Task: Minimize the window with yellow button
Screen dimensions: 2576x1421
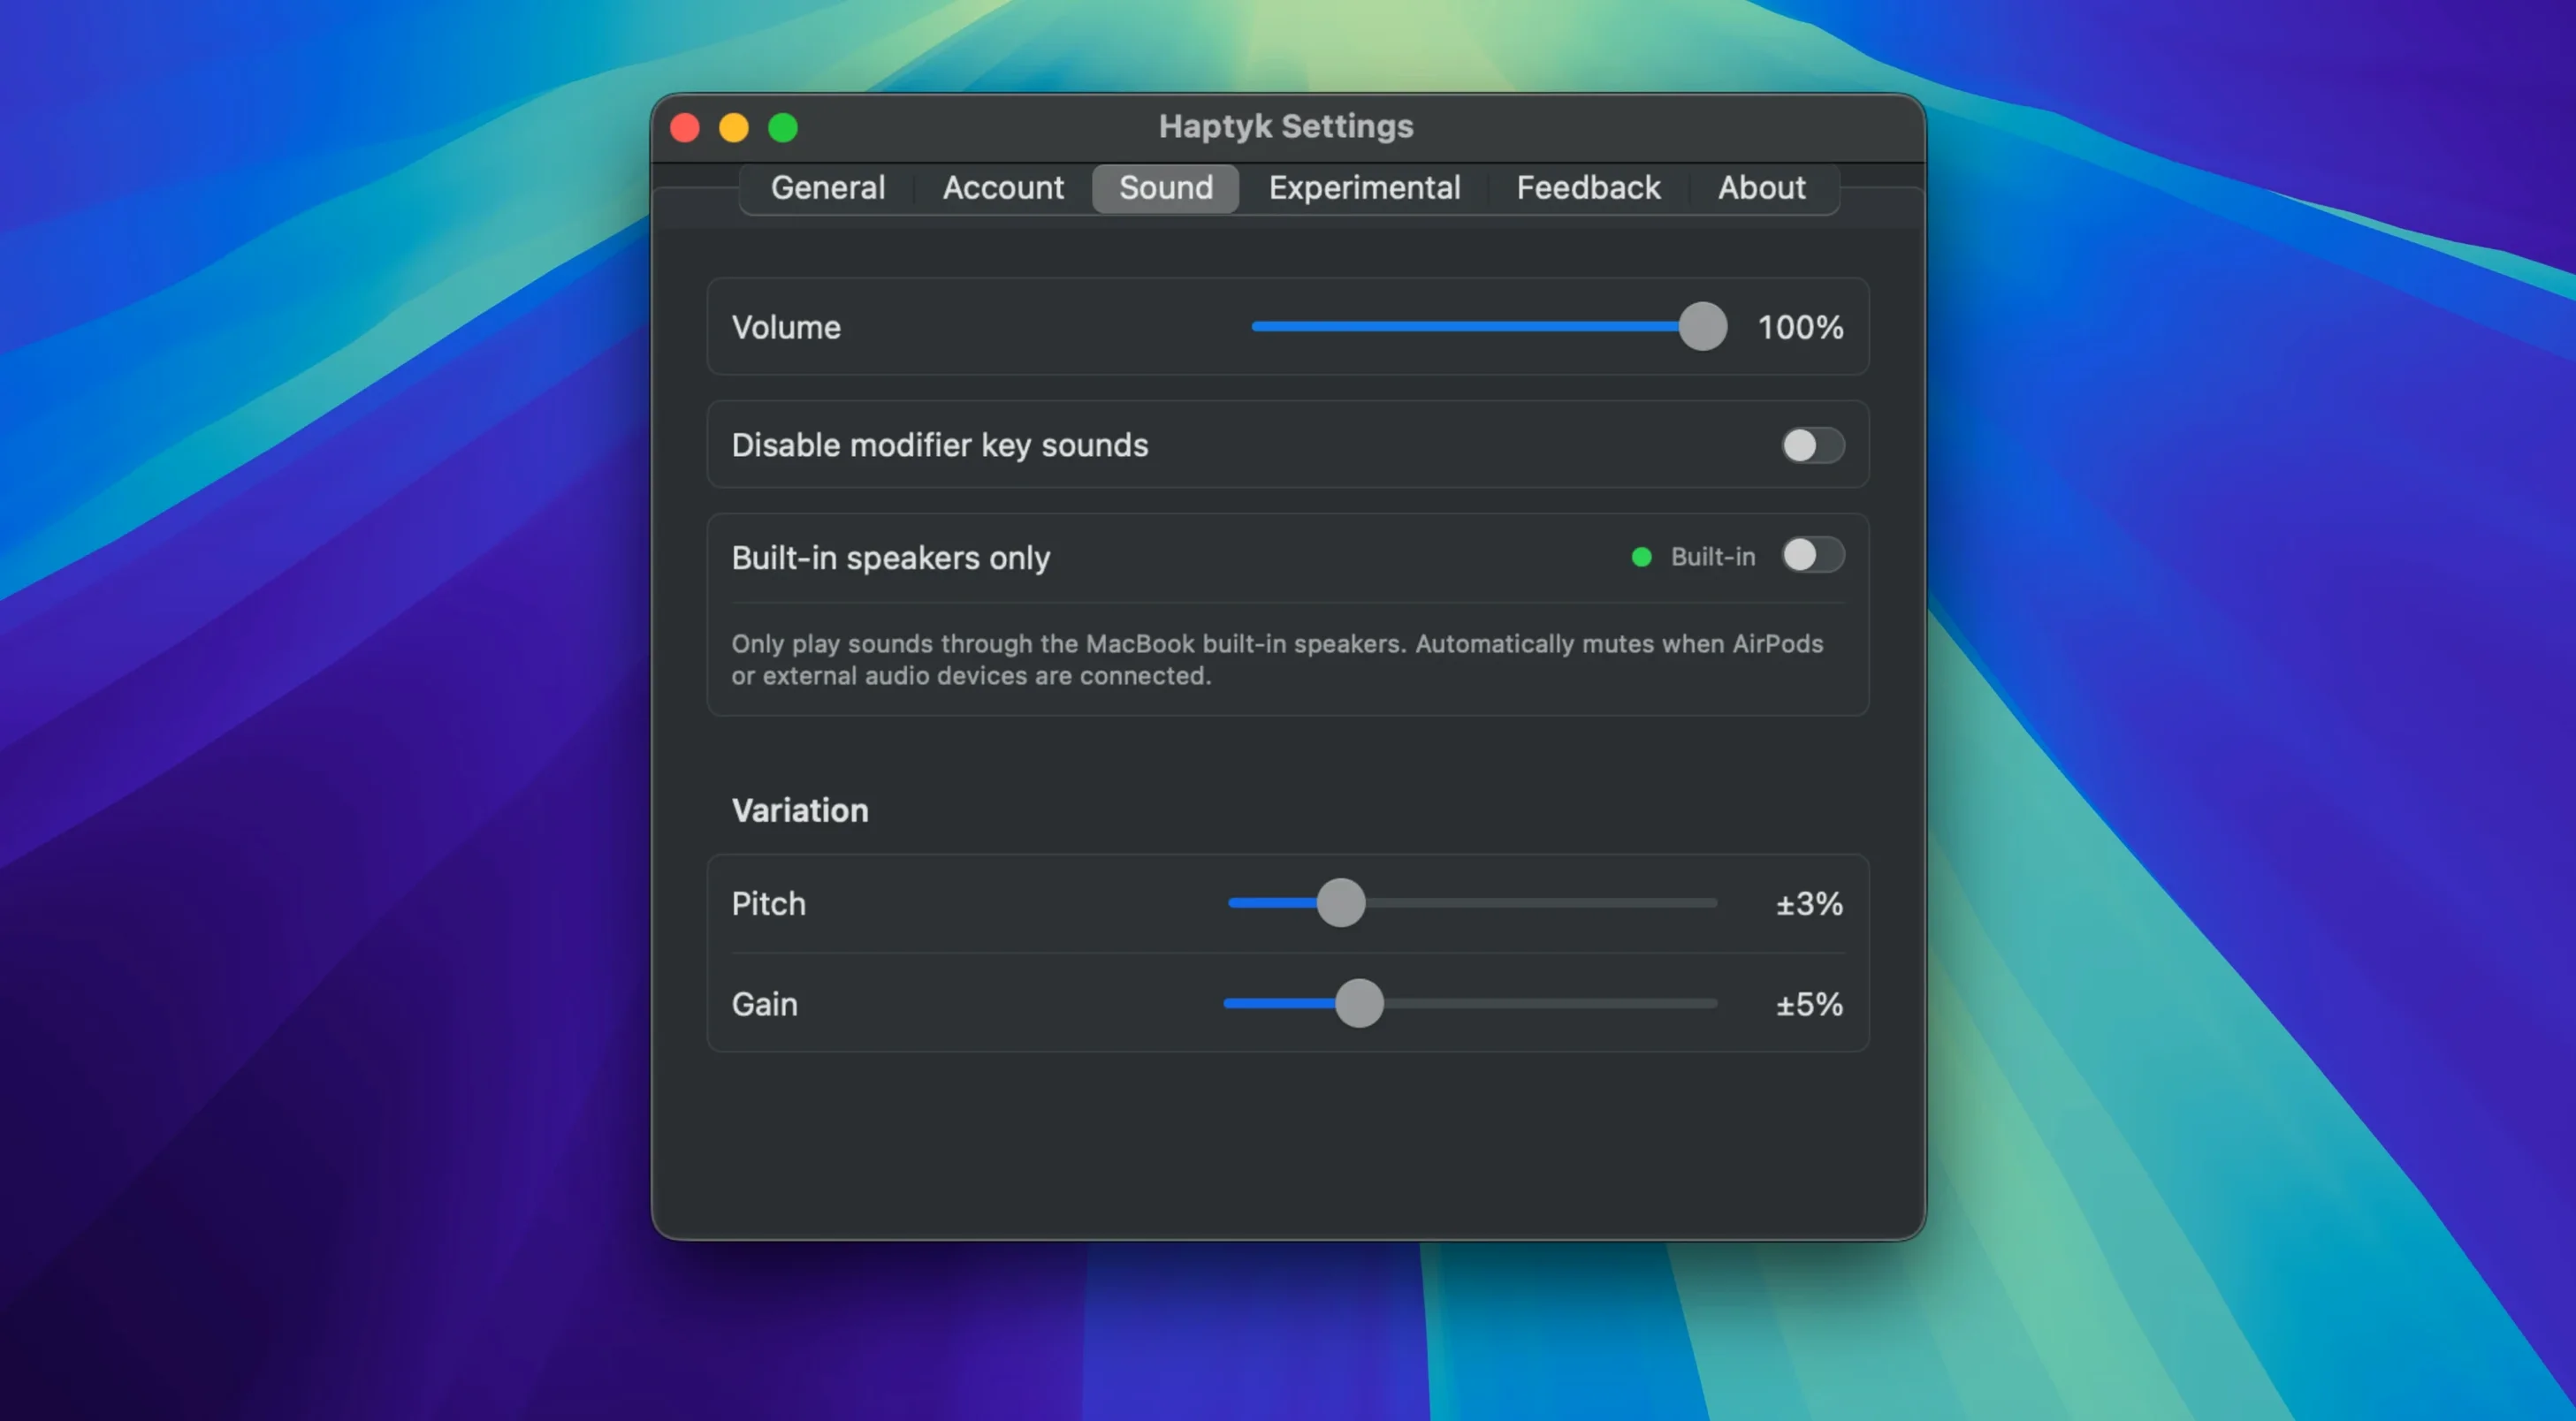Action: (734, 128)
